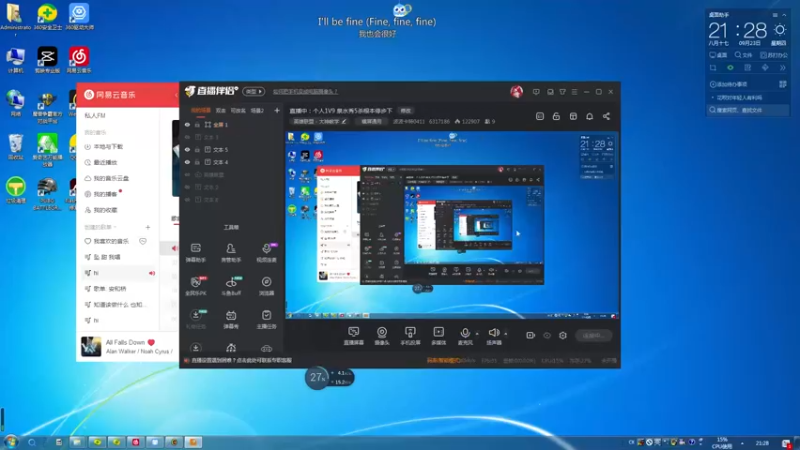Open 斗鱼Buff tool in the toolbox

(x=231, y=286)
